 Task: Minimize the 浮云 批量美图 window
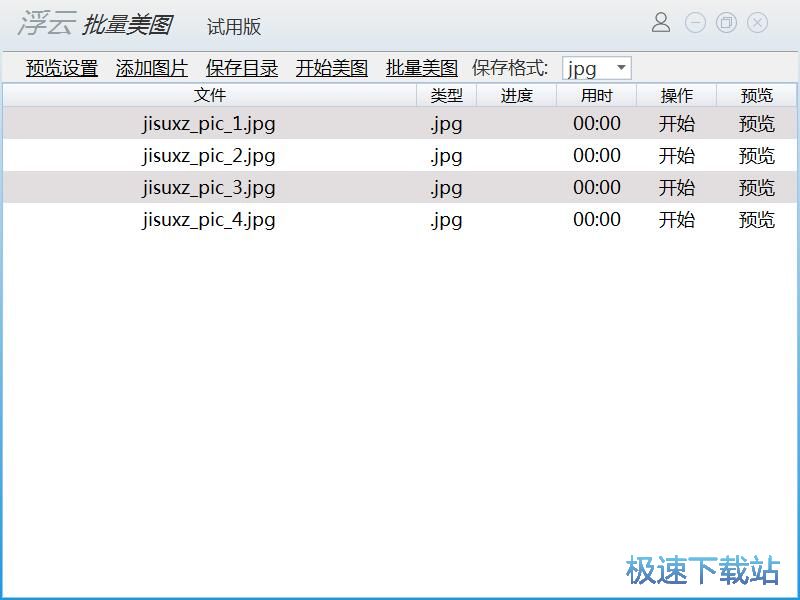click(x=695, y=23)
